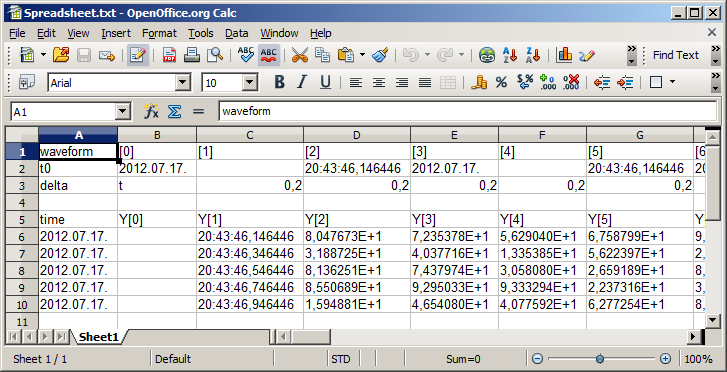Select column D header
Screen dimensions: 727x372
coord(357,135)
